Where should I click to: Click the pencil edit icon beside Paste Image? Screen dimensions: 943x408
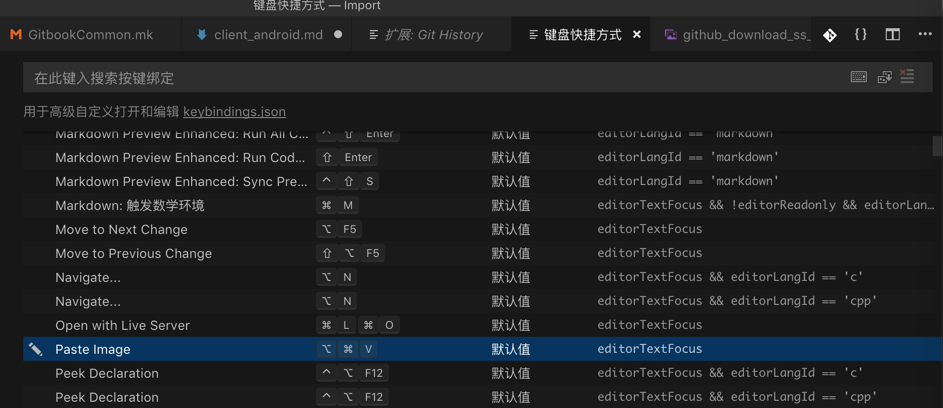click(x=36, y=349)
